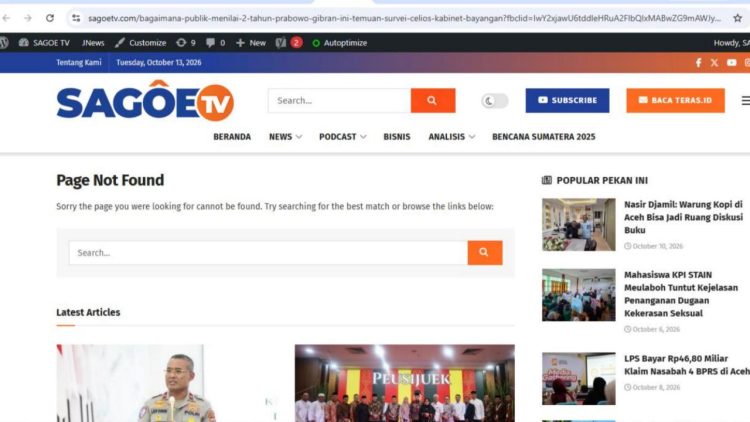Open the hamburger menu icon
The image size is (750, 422).
coord(745,100)
